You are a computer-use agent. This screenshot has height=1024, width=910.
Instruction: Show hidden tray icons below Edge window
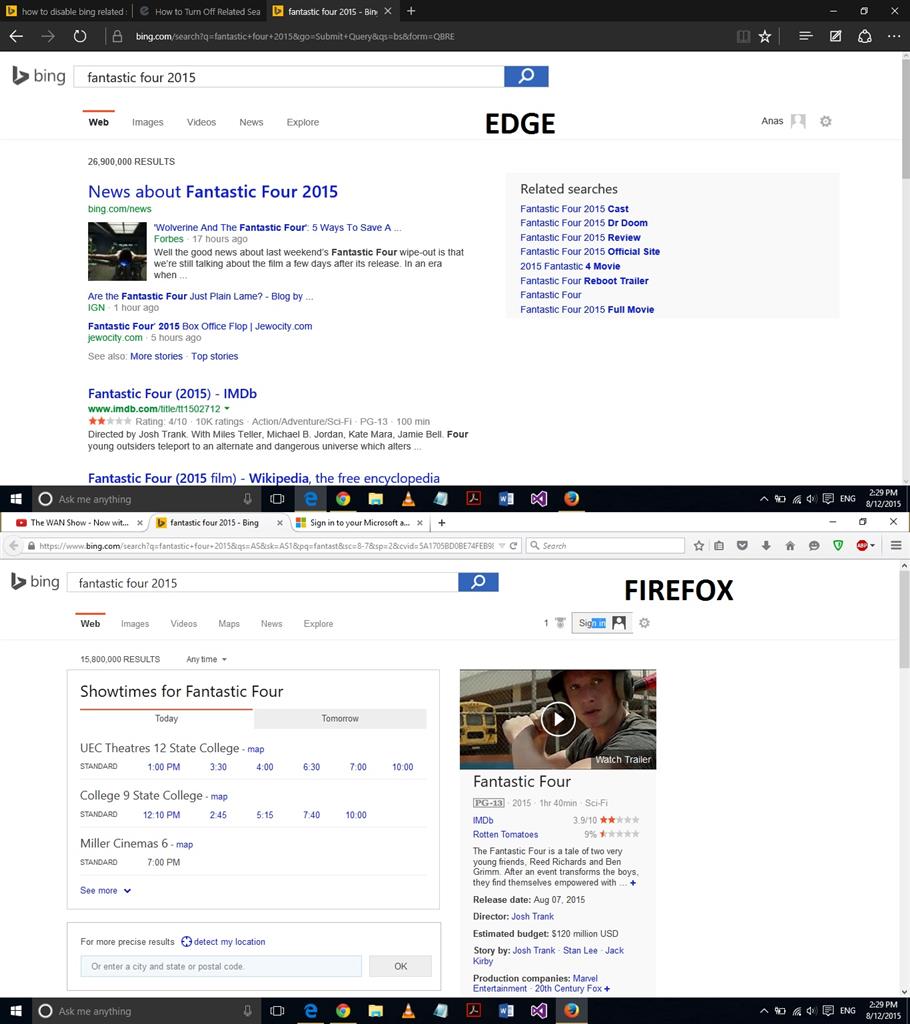764,499
